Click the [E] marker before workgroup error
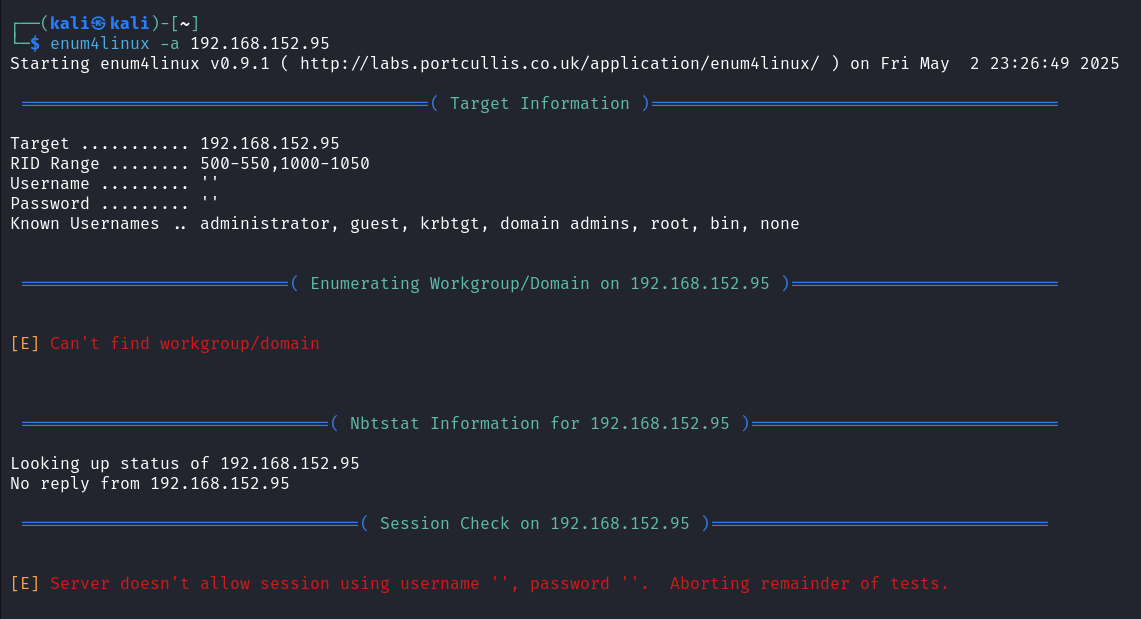This screenshot has width=1141, height=619. click(x=25, y=343)
